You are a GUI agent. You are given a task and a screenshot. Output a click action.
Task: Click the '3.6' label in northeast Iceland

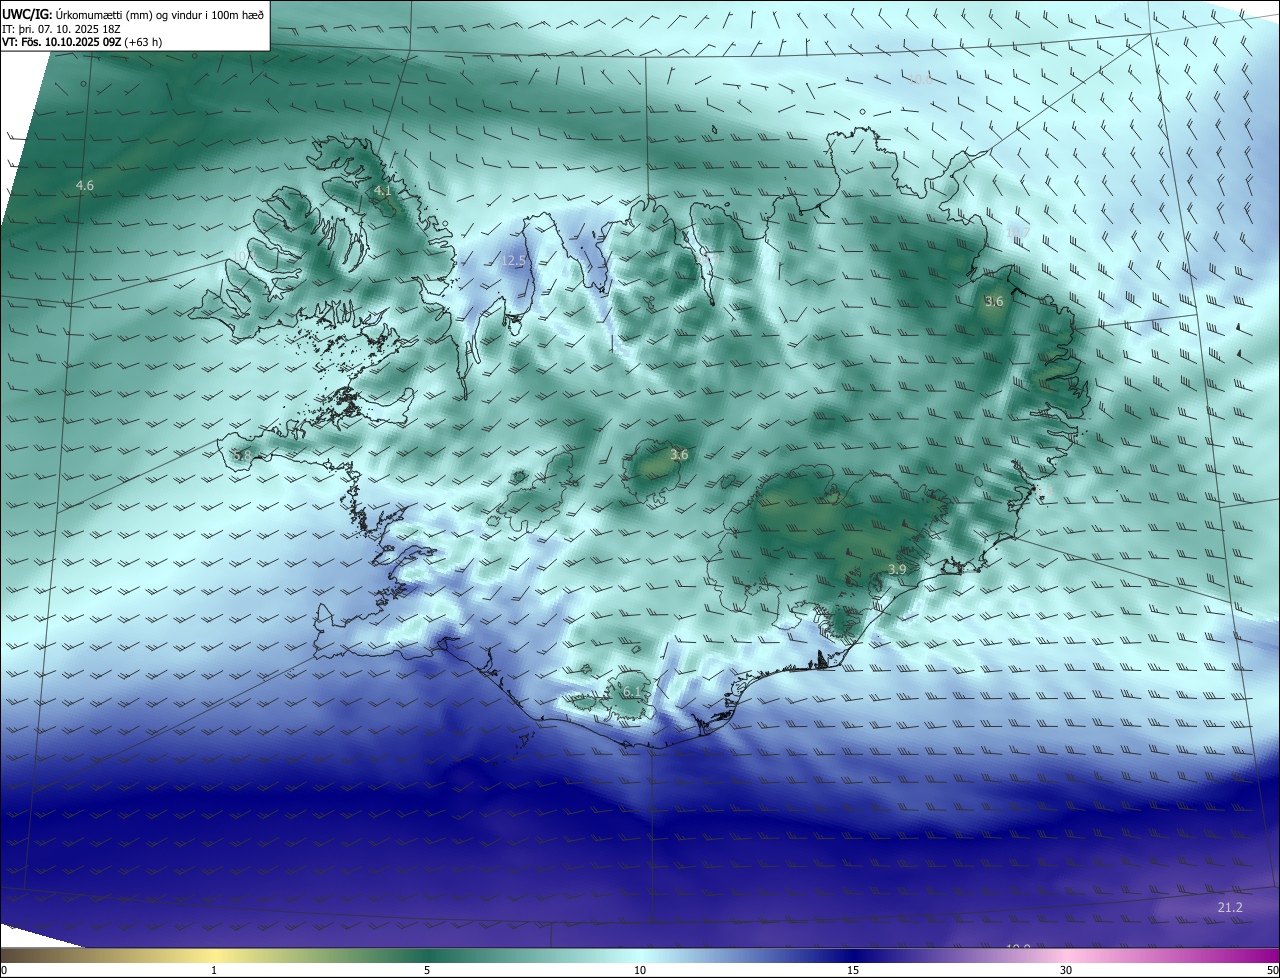click(x=994, y=301)
